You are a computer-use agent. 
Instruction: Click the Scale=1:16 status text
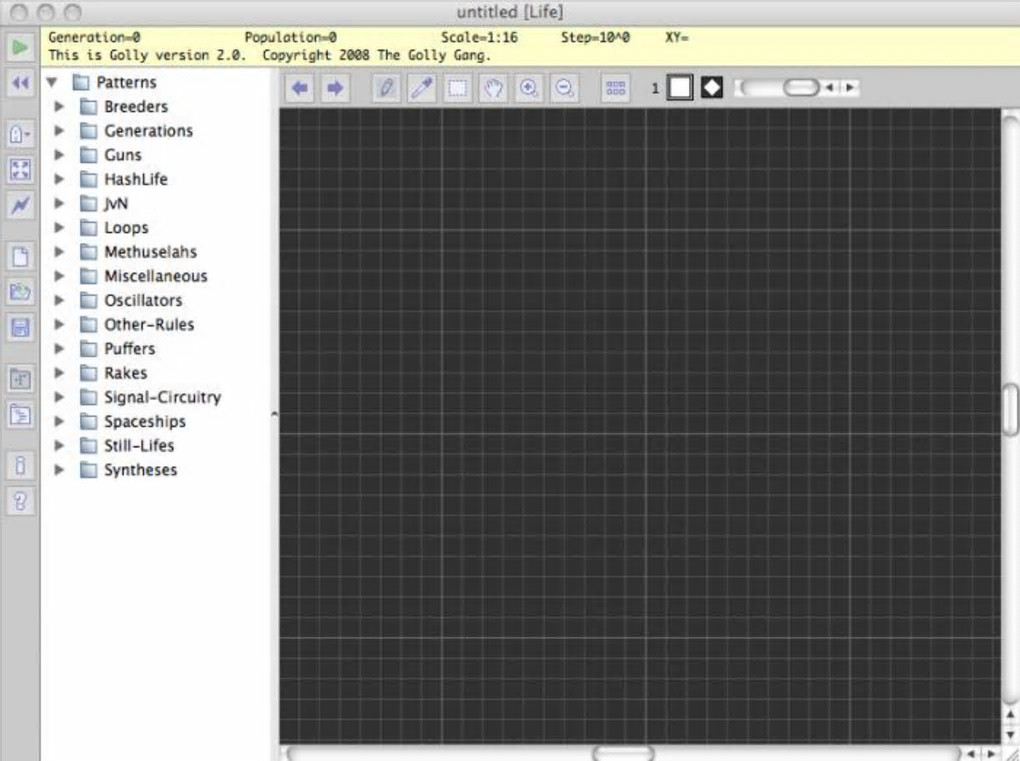(479, 37)
